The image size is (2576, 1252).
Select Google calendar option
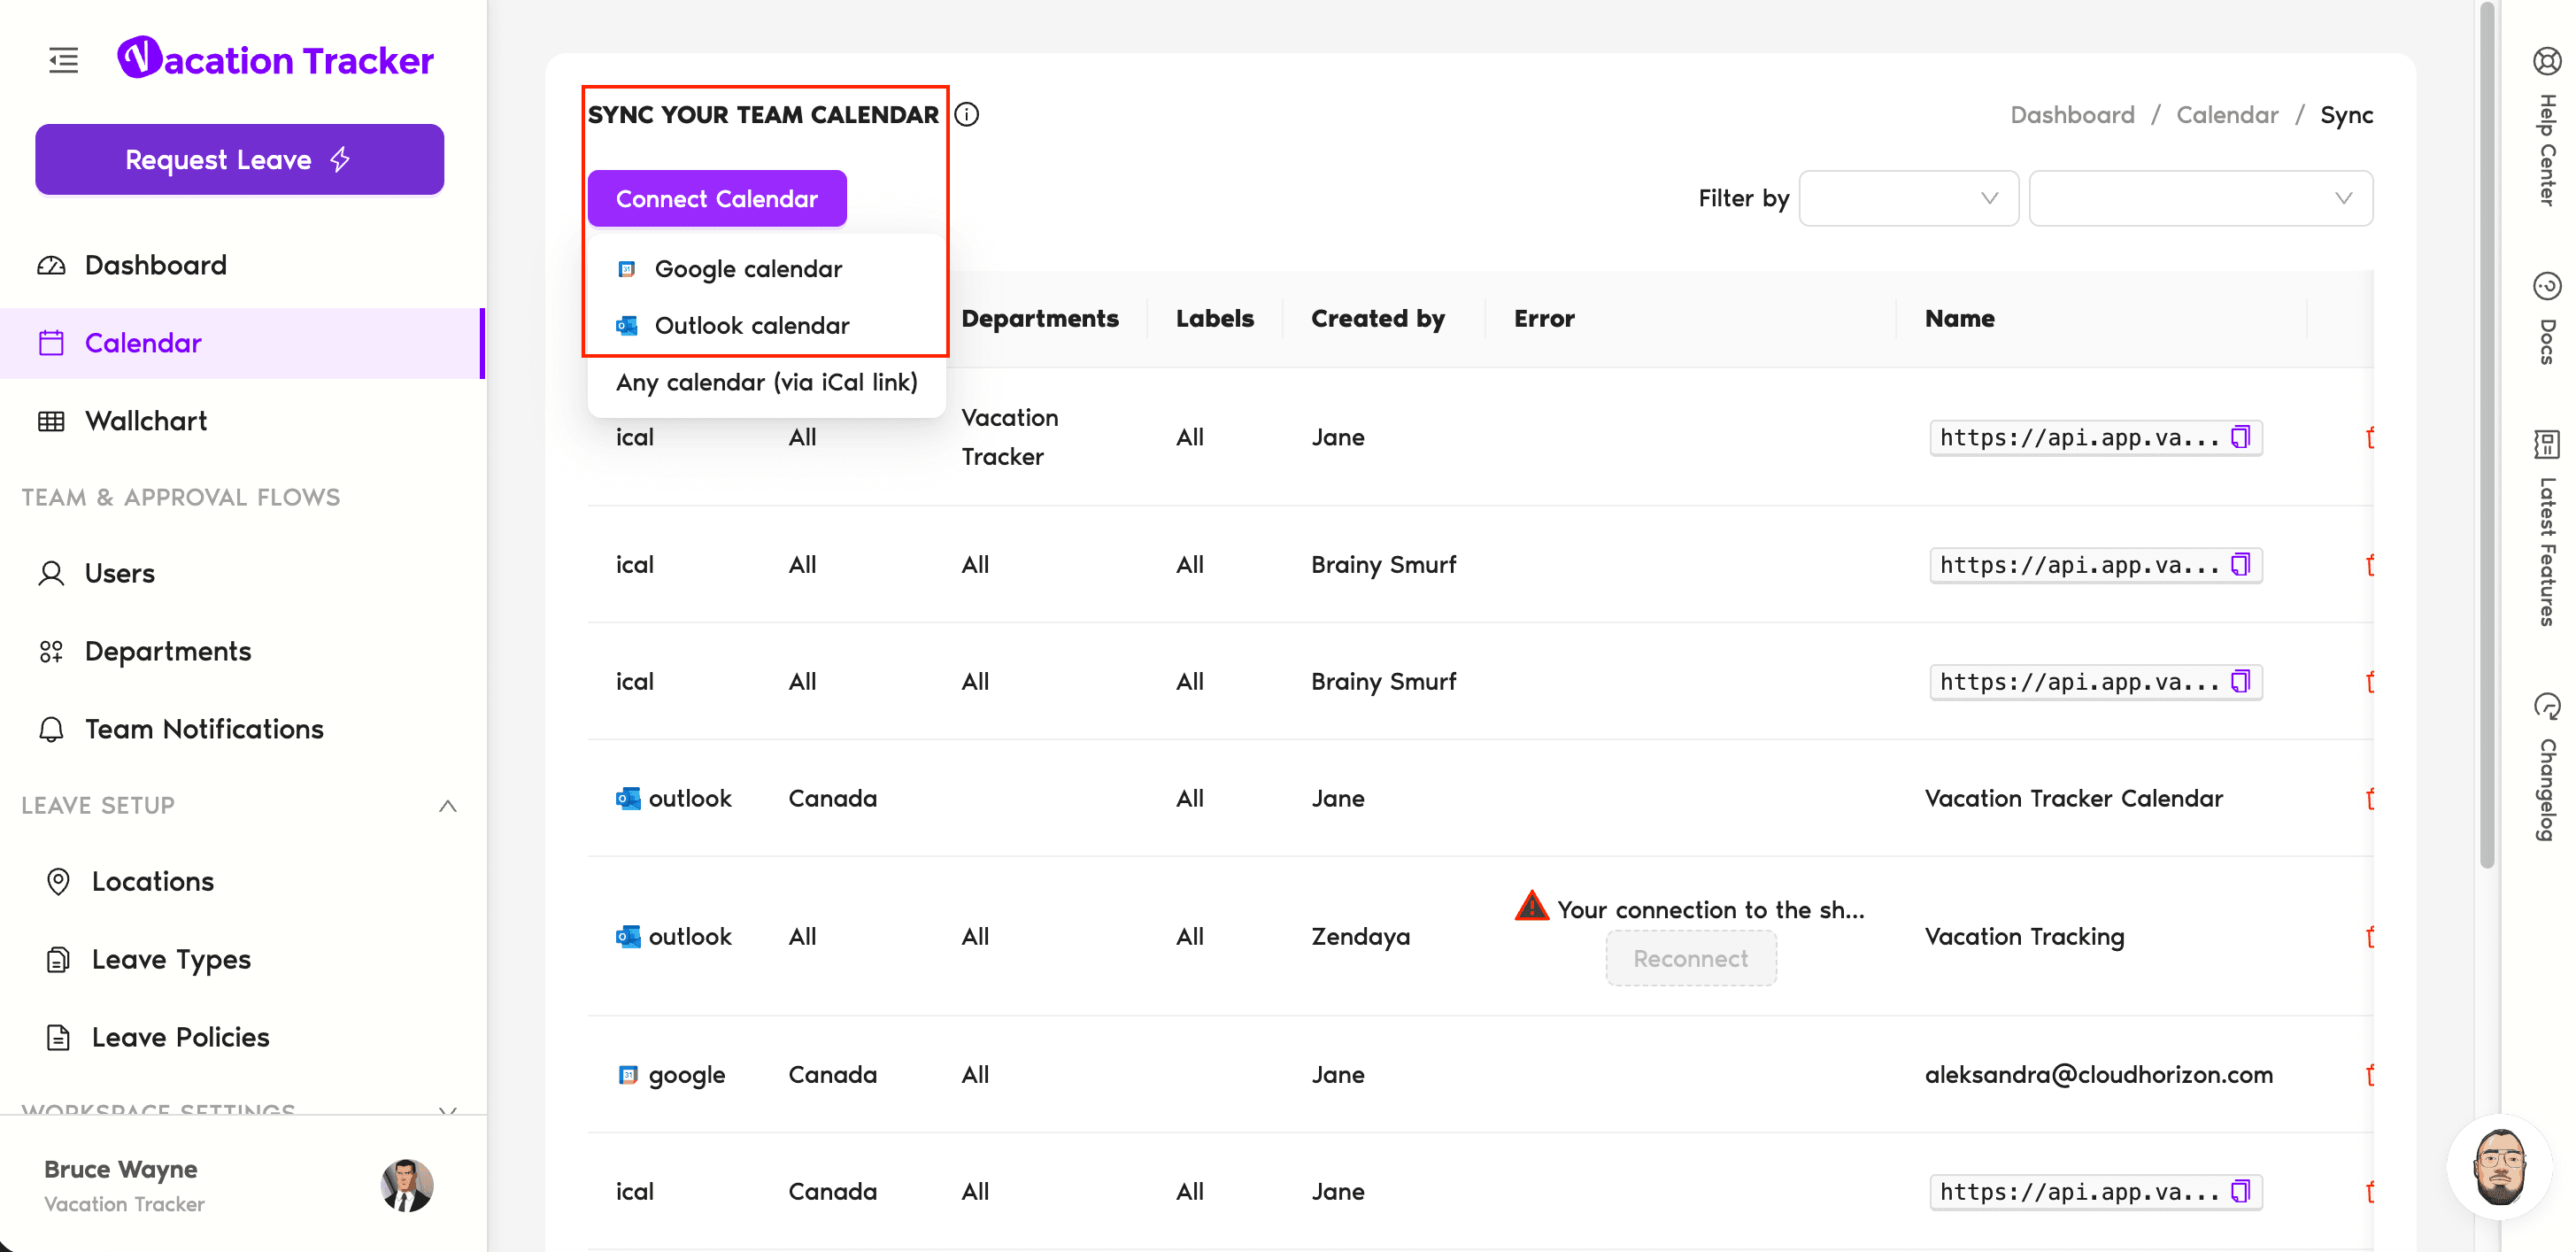(748, 269)
